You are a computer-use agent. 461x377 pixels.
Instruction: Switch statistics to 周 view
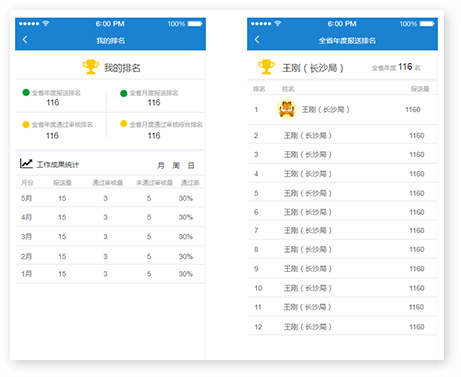click(176, 165)
